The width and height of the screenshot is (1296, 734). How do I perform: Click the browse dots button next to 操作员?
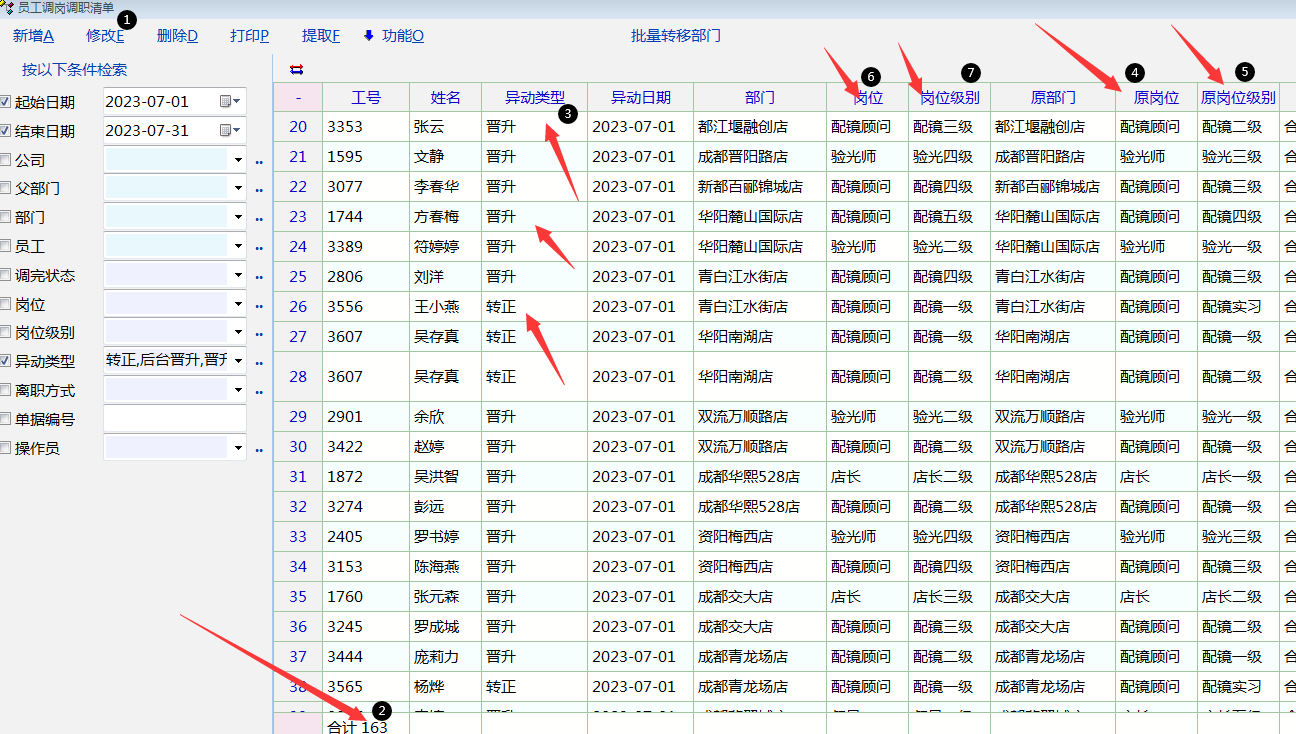pyautogui.click(x=259, y=449)
